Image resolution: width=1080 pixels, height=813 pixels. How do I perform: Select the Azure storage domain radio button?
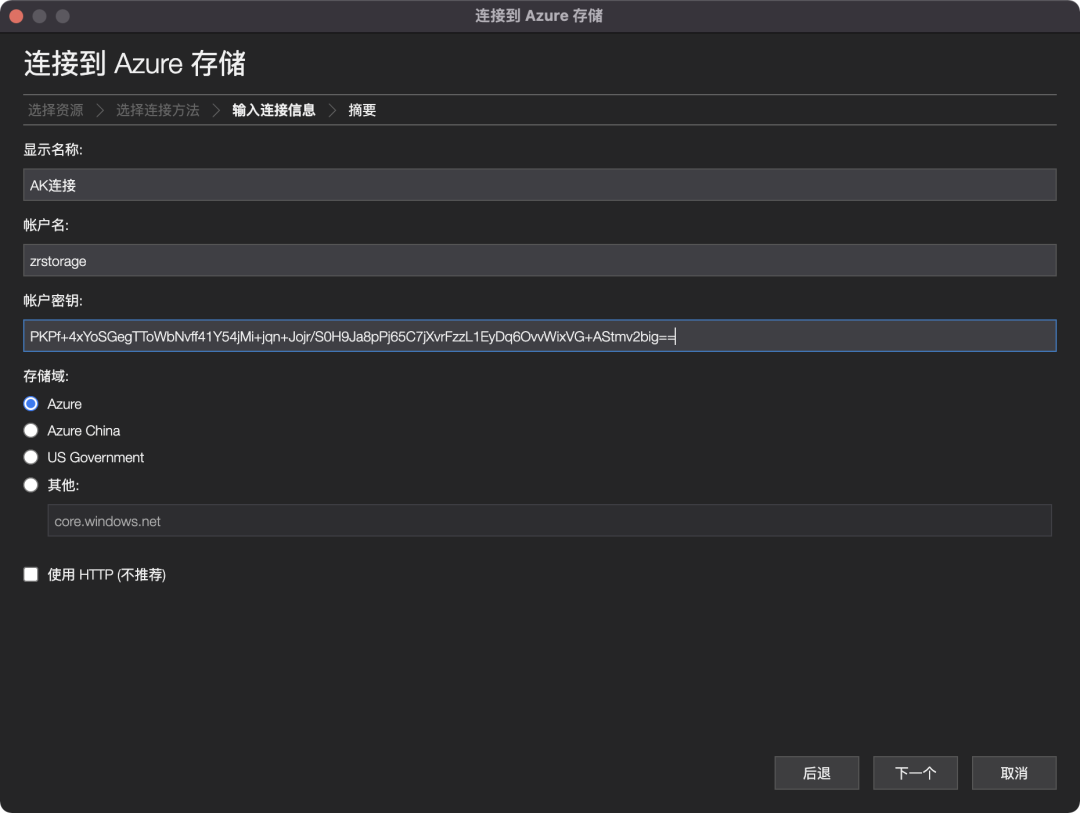[30, 404]
